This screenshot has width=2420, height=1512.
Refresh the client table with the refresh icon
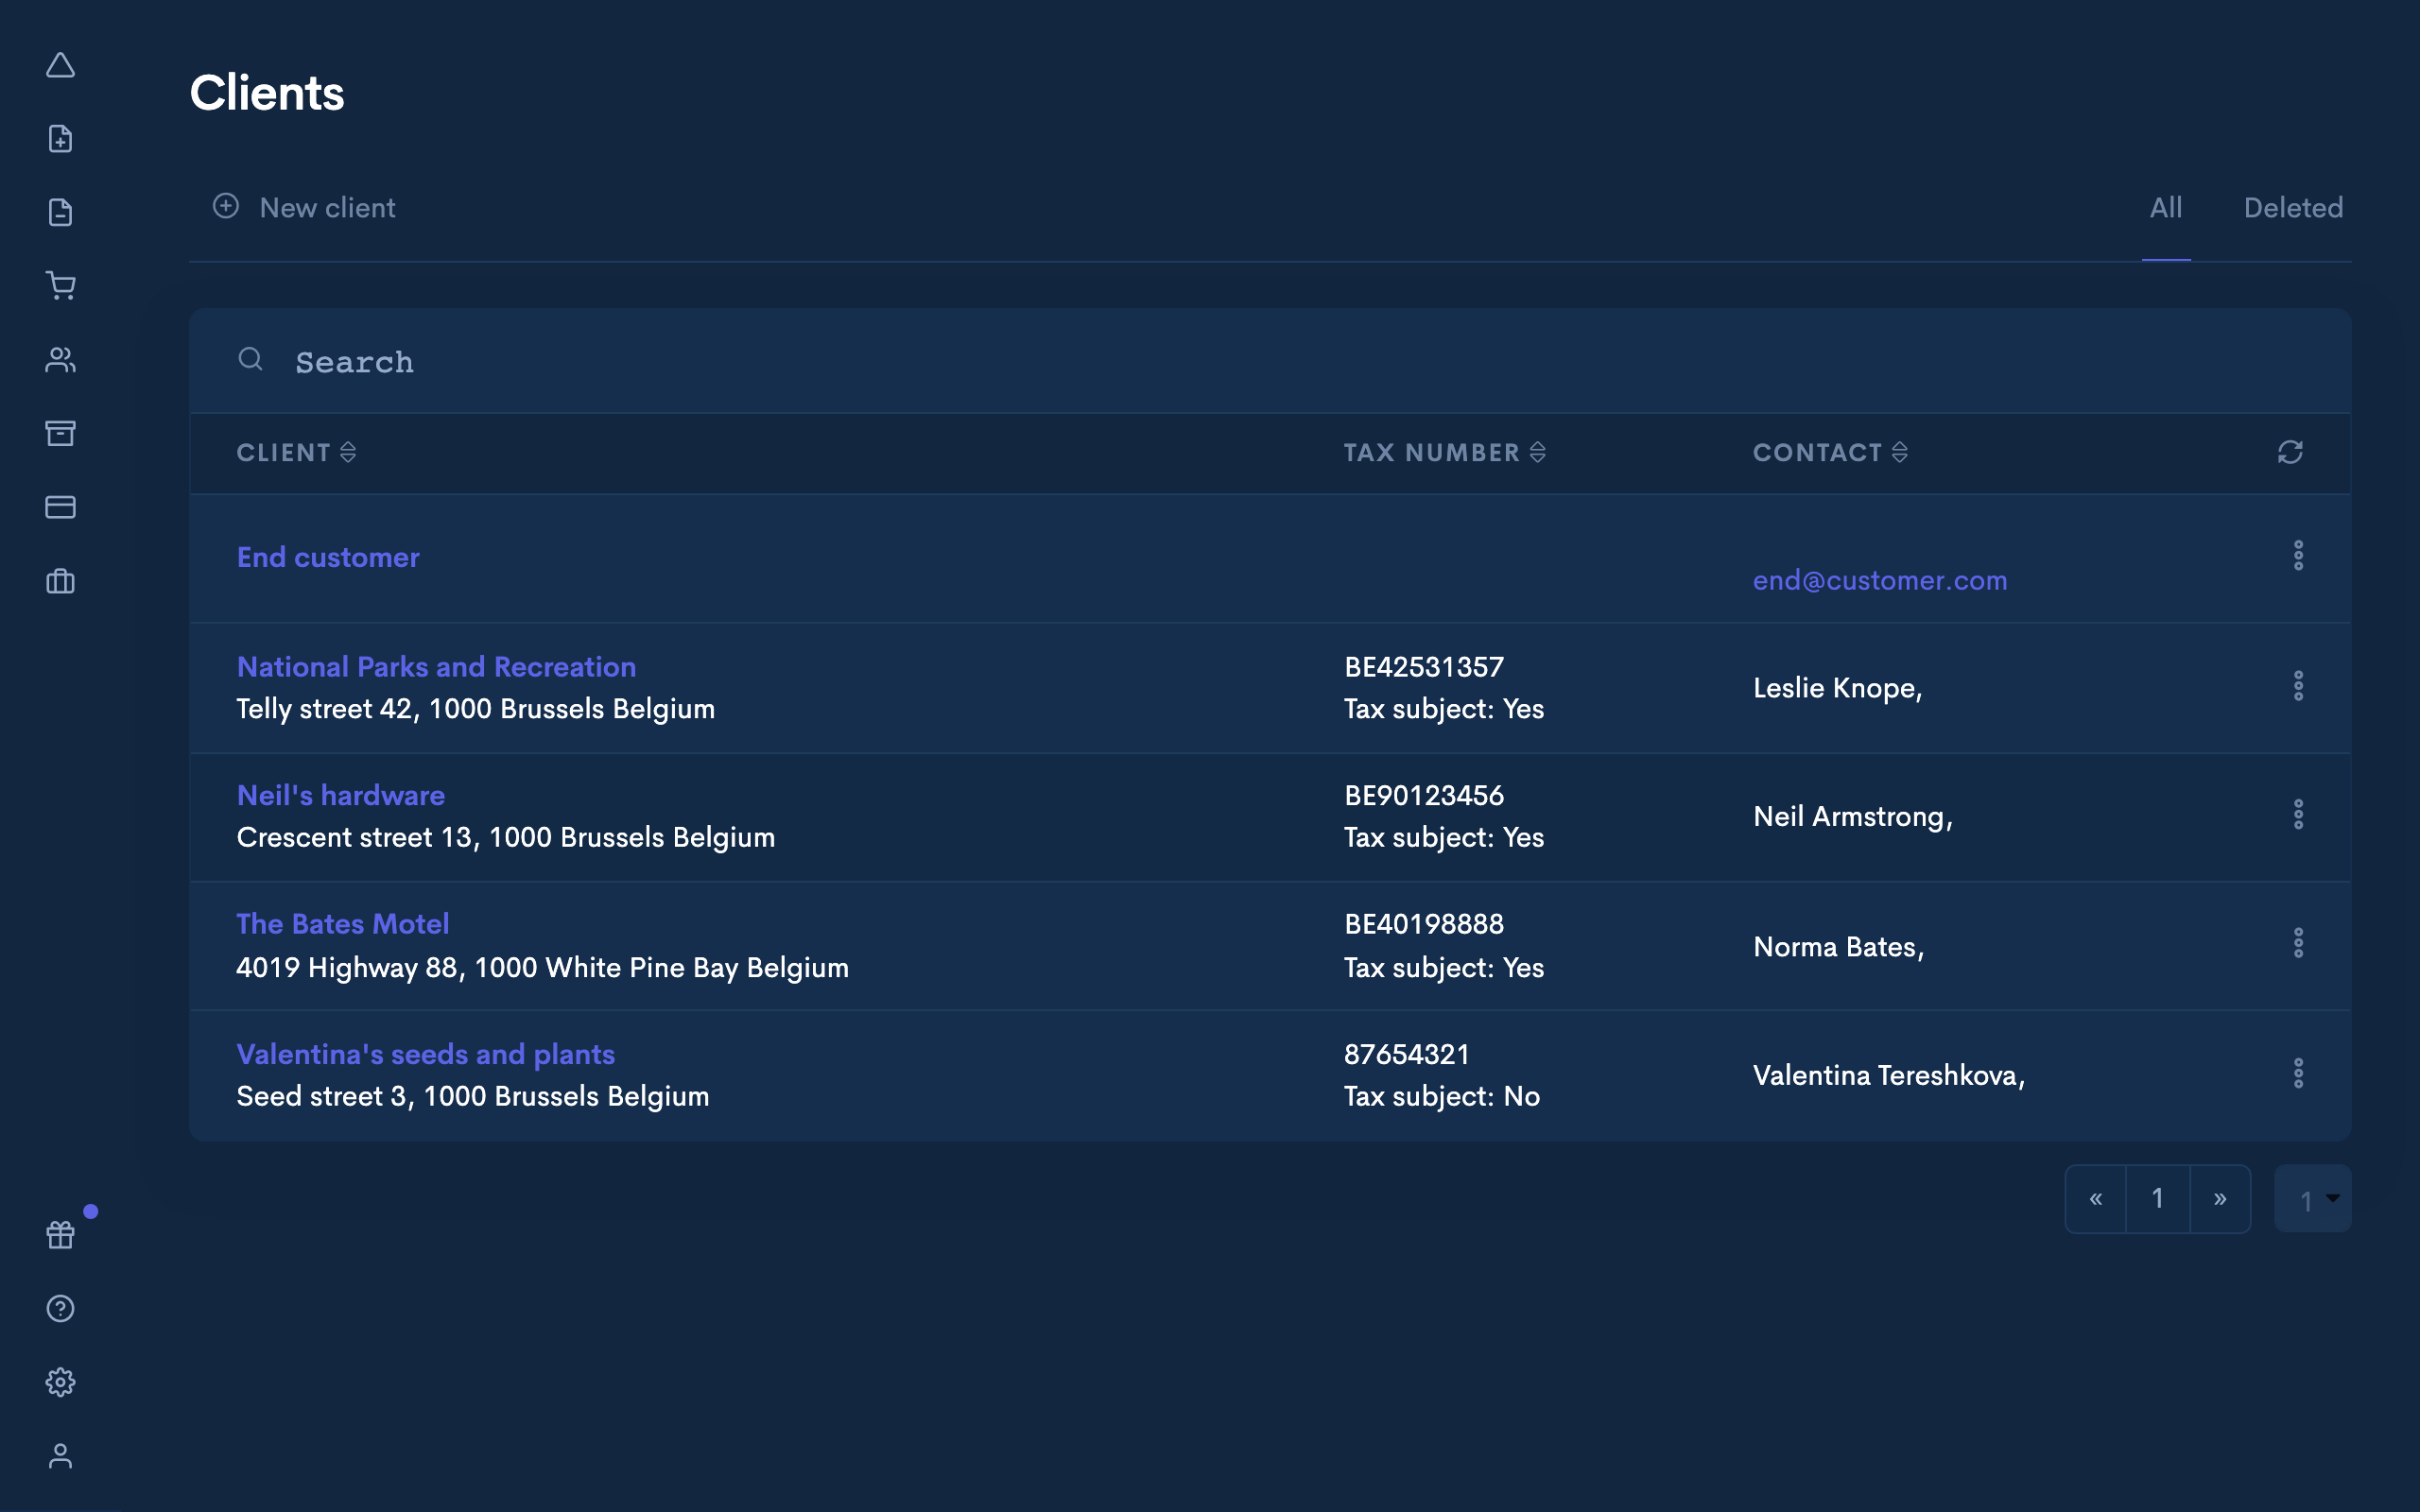click(x=2290, y=452)
